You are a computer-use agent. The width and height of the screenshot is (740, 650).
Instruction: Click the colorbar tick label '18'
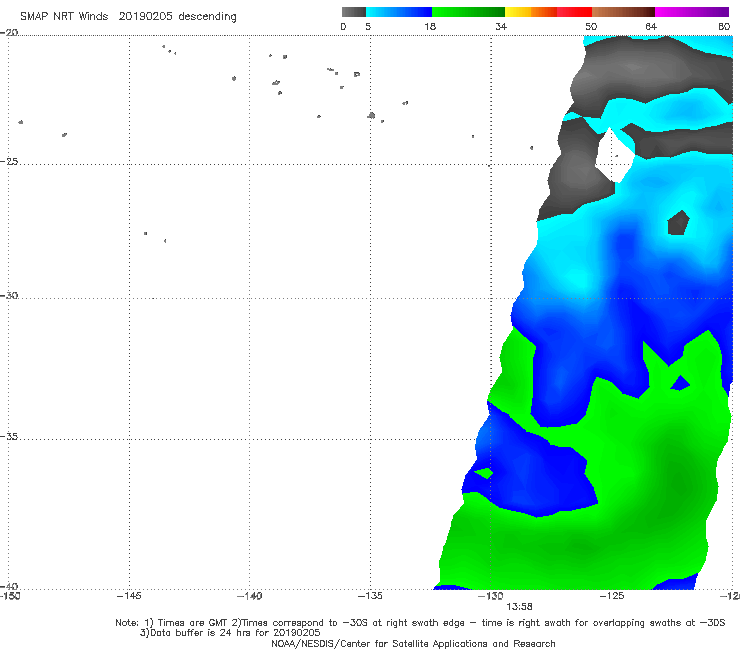430,26
